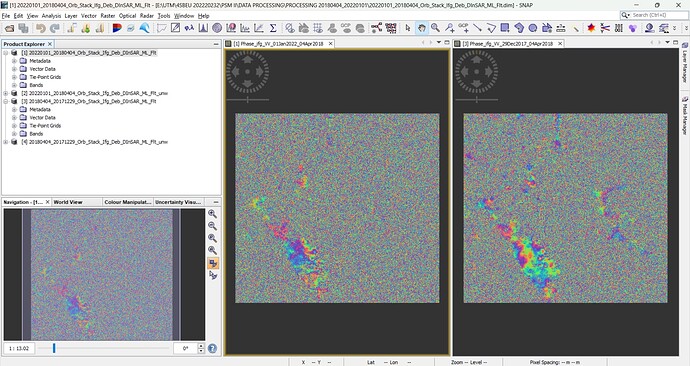This screenshot has width=690, height=366.
Task: Open the Graph Builder tool icon
Action: (x=376, y=28)
